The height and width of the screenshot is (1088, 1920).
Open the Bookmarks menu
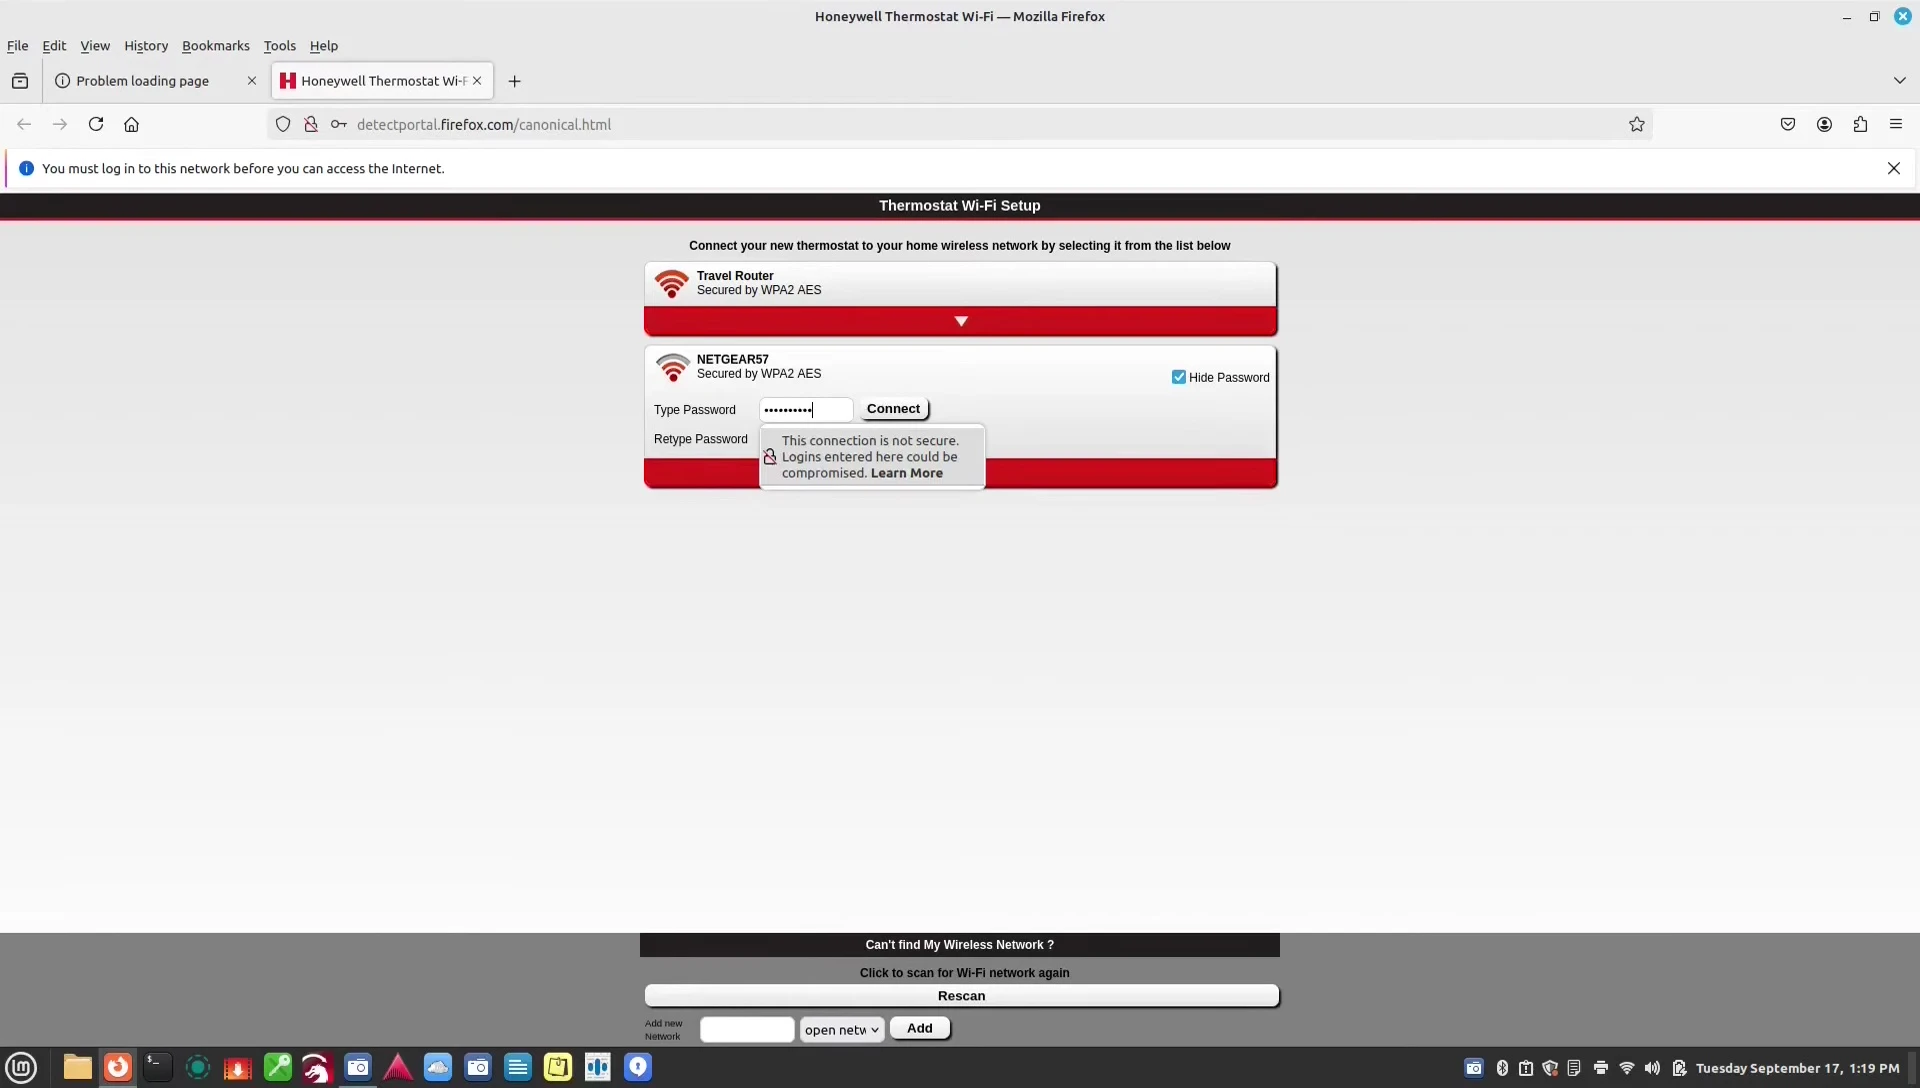coord(216,46)
